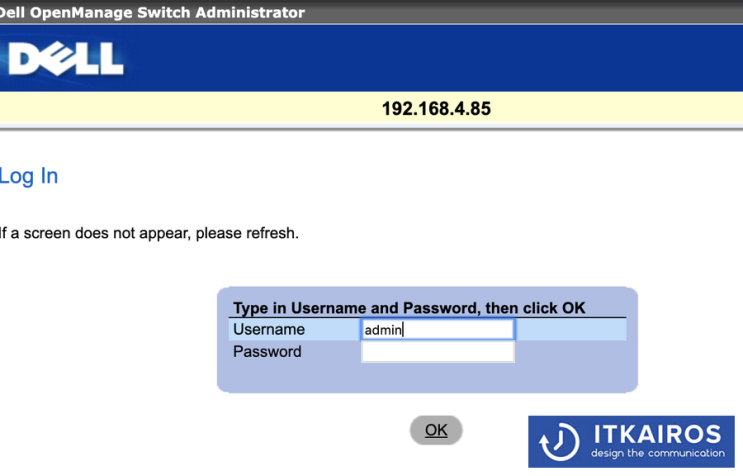Screen dimensions: 743x476
Task: Click the "design the communication" tagline
Action: [x=656, y=454]
